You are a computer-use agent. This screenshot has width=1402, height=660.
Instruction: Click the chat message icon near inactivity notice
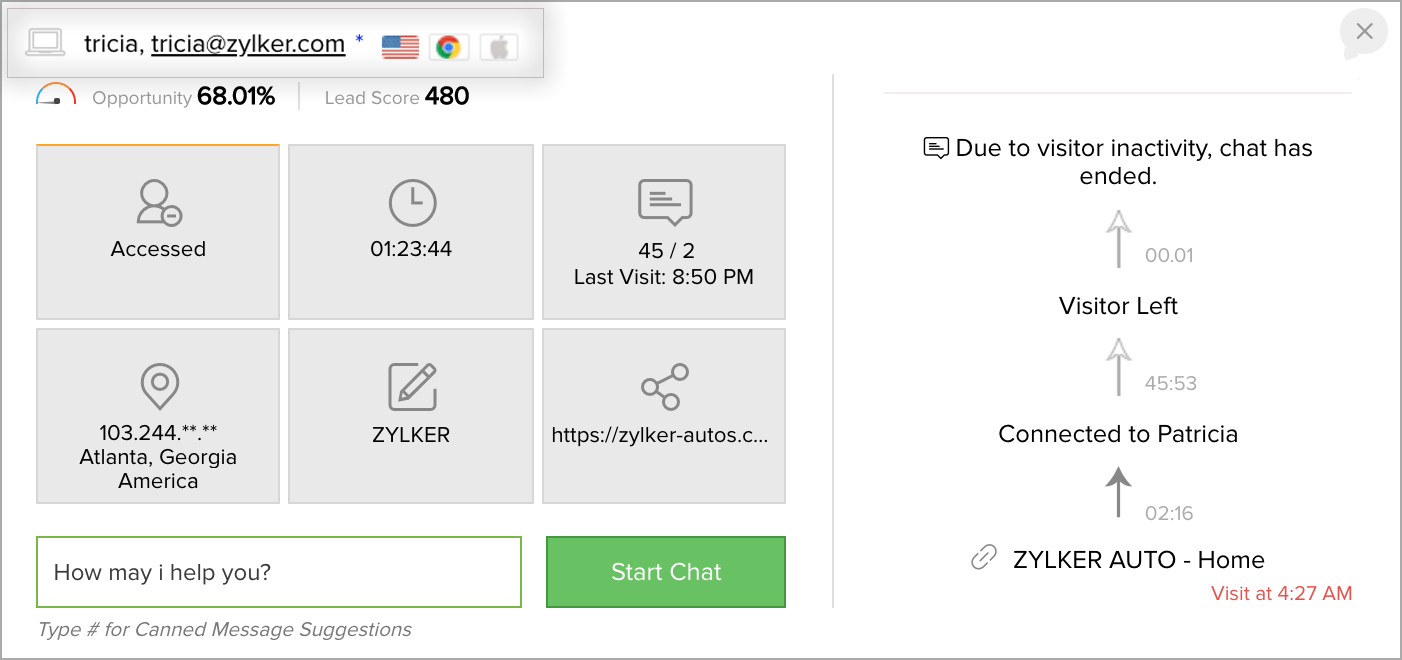[x=936, y=148]
